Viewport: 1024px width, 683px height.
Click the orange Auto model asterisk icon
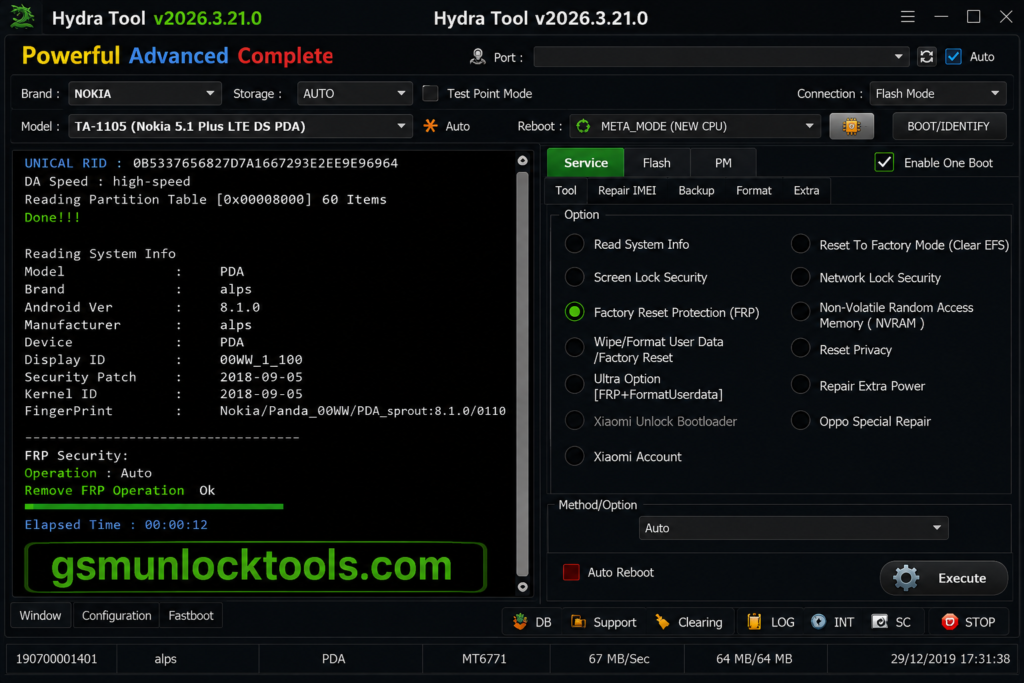click(430, 125)
